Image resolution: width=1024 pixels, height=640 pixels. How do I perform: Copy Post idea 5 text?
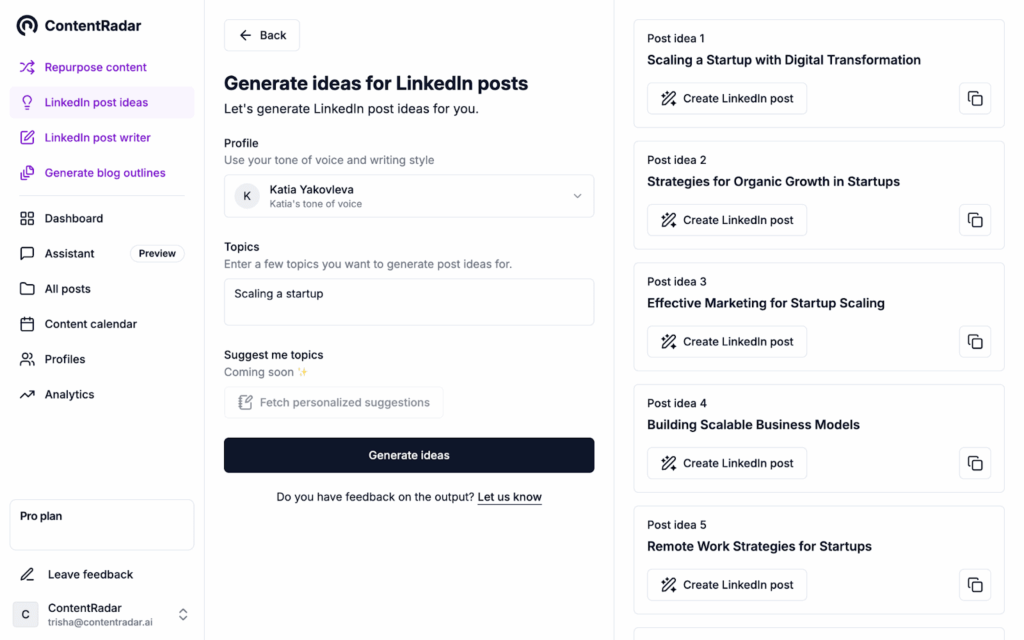975,585
